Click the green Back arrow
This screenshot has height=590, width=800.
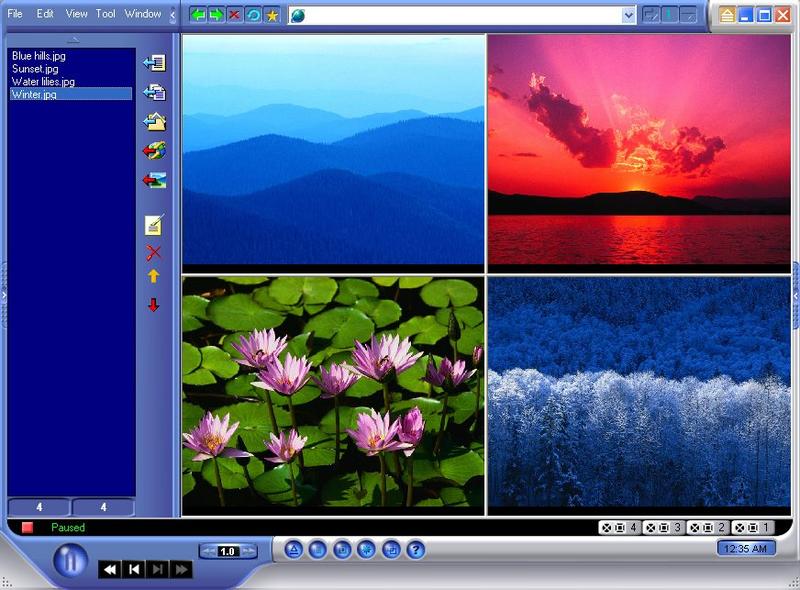tap(198, 15)
